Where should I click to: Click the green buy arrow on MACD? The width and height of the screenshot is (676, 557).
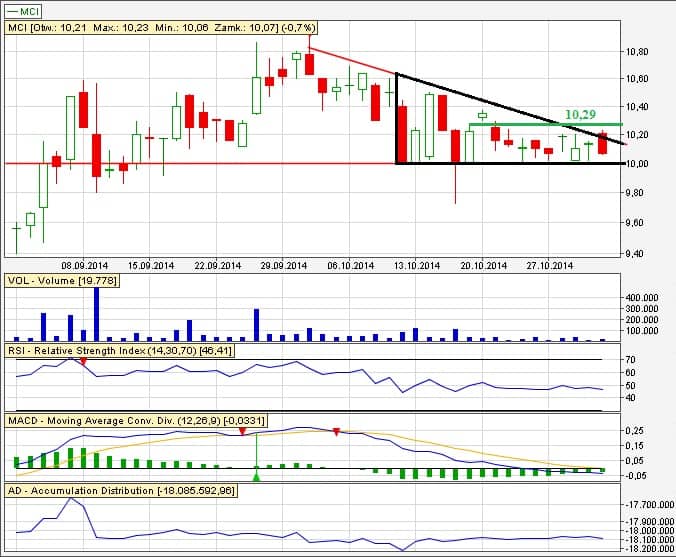coord(256,477)
